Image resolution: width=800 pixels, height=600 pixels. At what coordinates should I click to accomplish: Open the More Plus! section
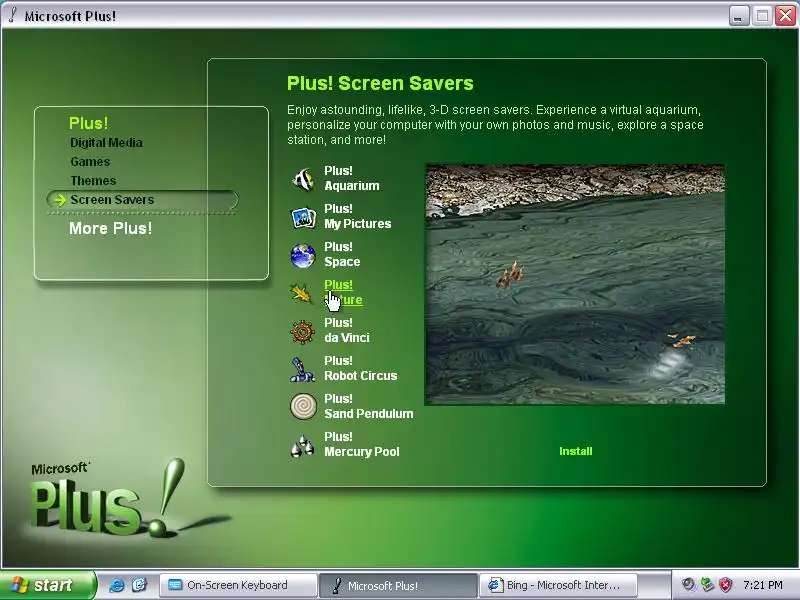[x=110, y=228]
